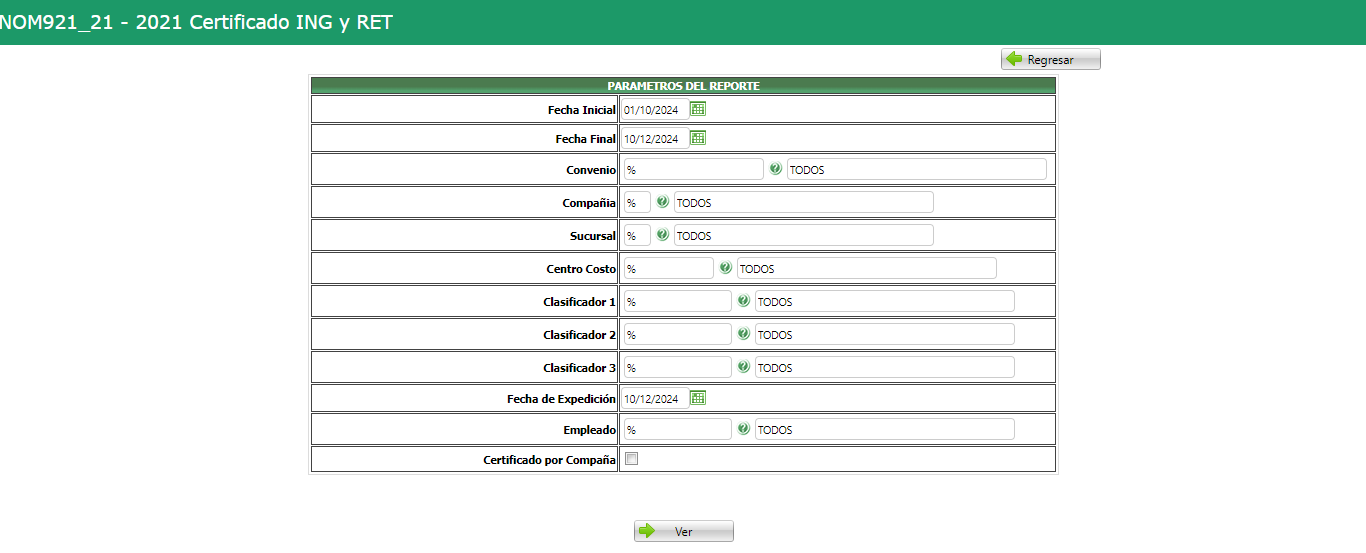The height and width of the screenshot is (553, 1366).
Task: Select the Empleado description field showing TODOS
Action: [x=884, y=429]
